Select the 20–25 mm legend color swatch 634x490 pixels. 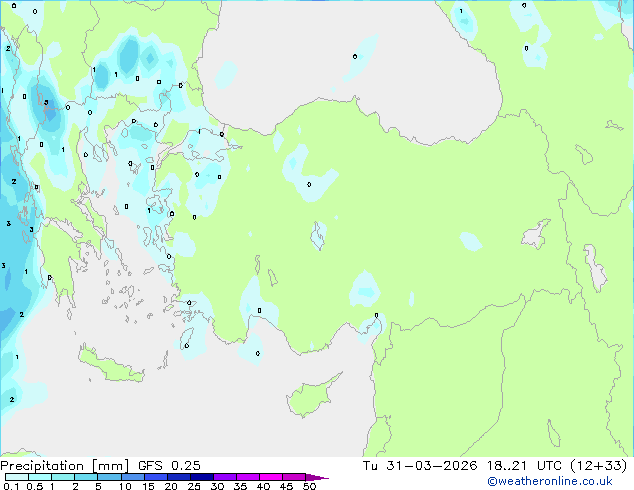click(178, 477)
